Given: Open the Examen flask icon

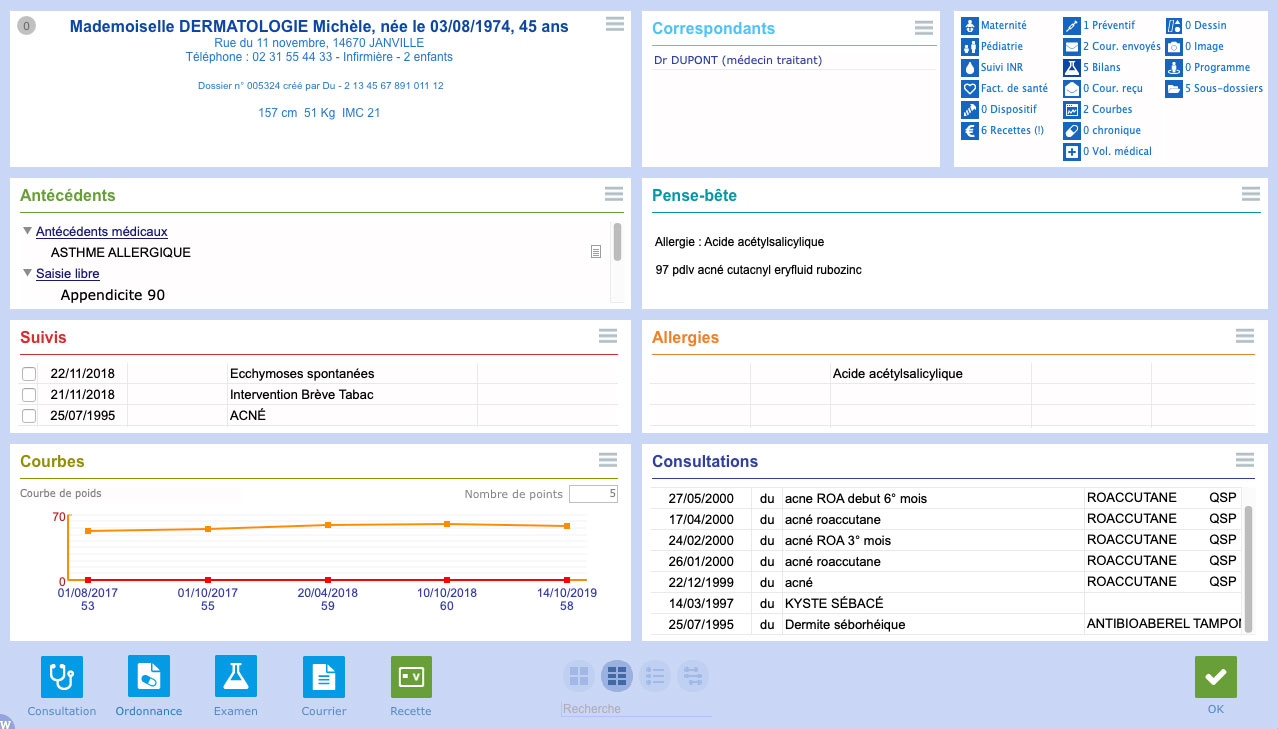Looking at the screenshot, I should coord(236,677).
